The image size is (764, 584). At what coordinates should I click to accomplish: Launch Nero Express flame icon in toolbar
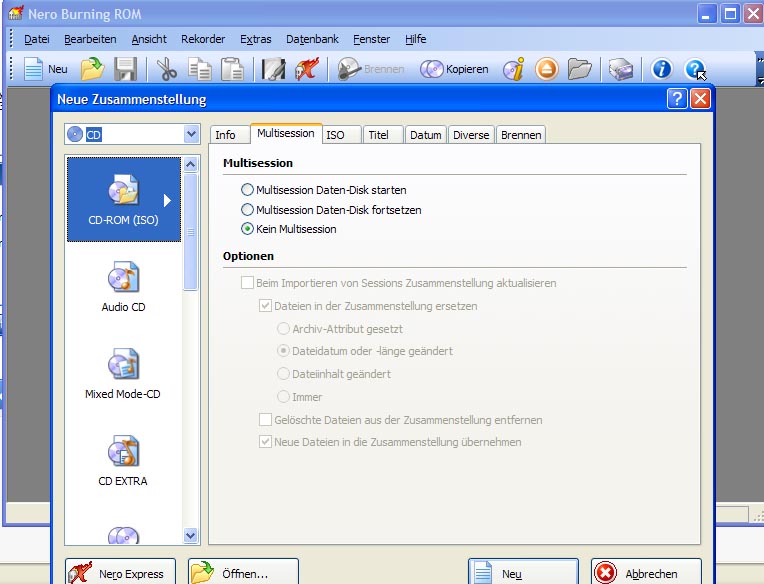(306, 69)
